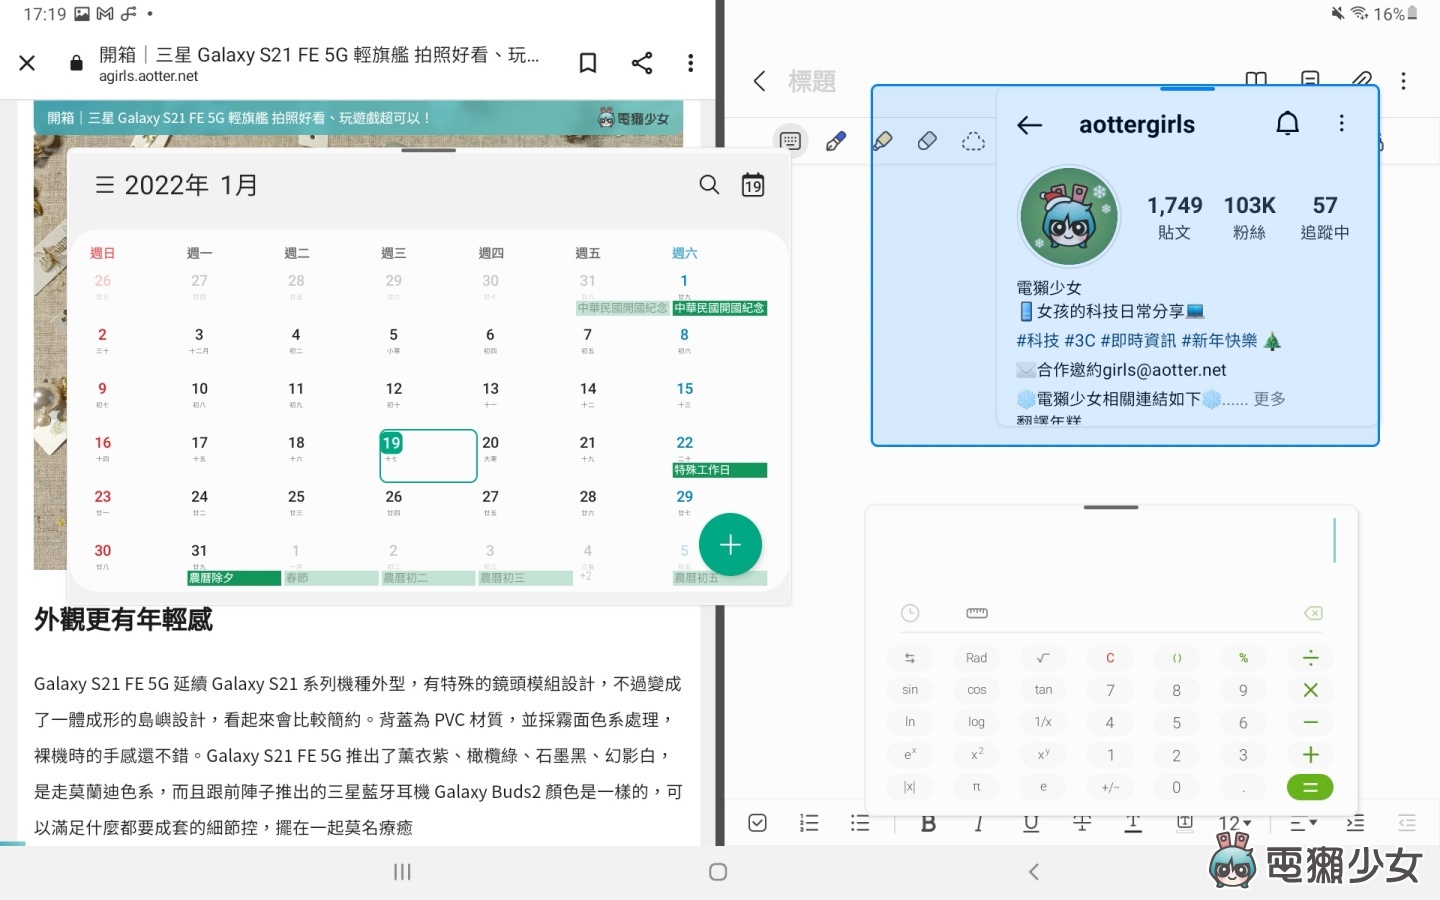This screenshot has height=900, width=1440.
Task: Toggle the keyboard input mode icon
Action: 790,140
